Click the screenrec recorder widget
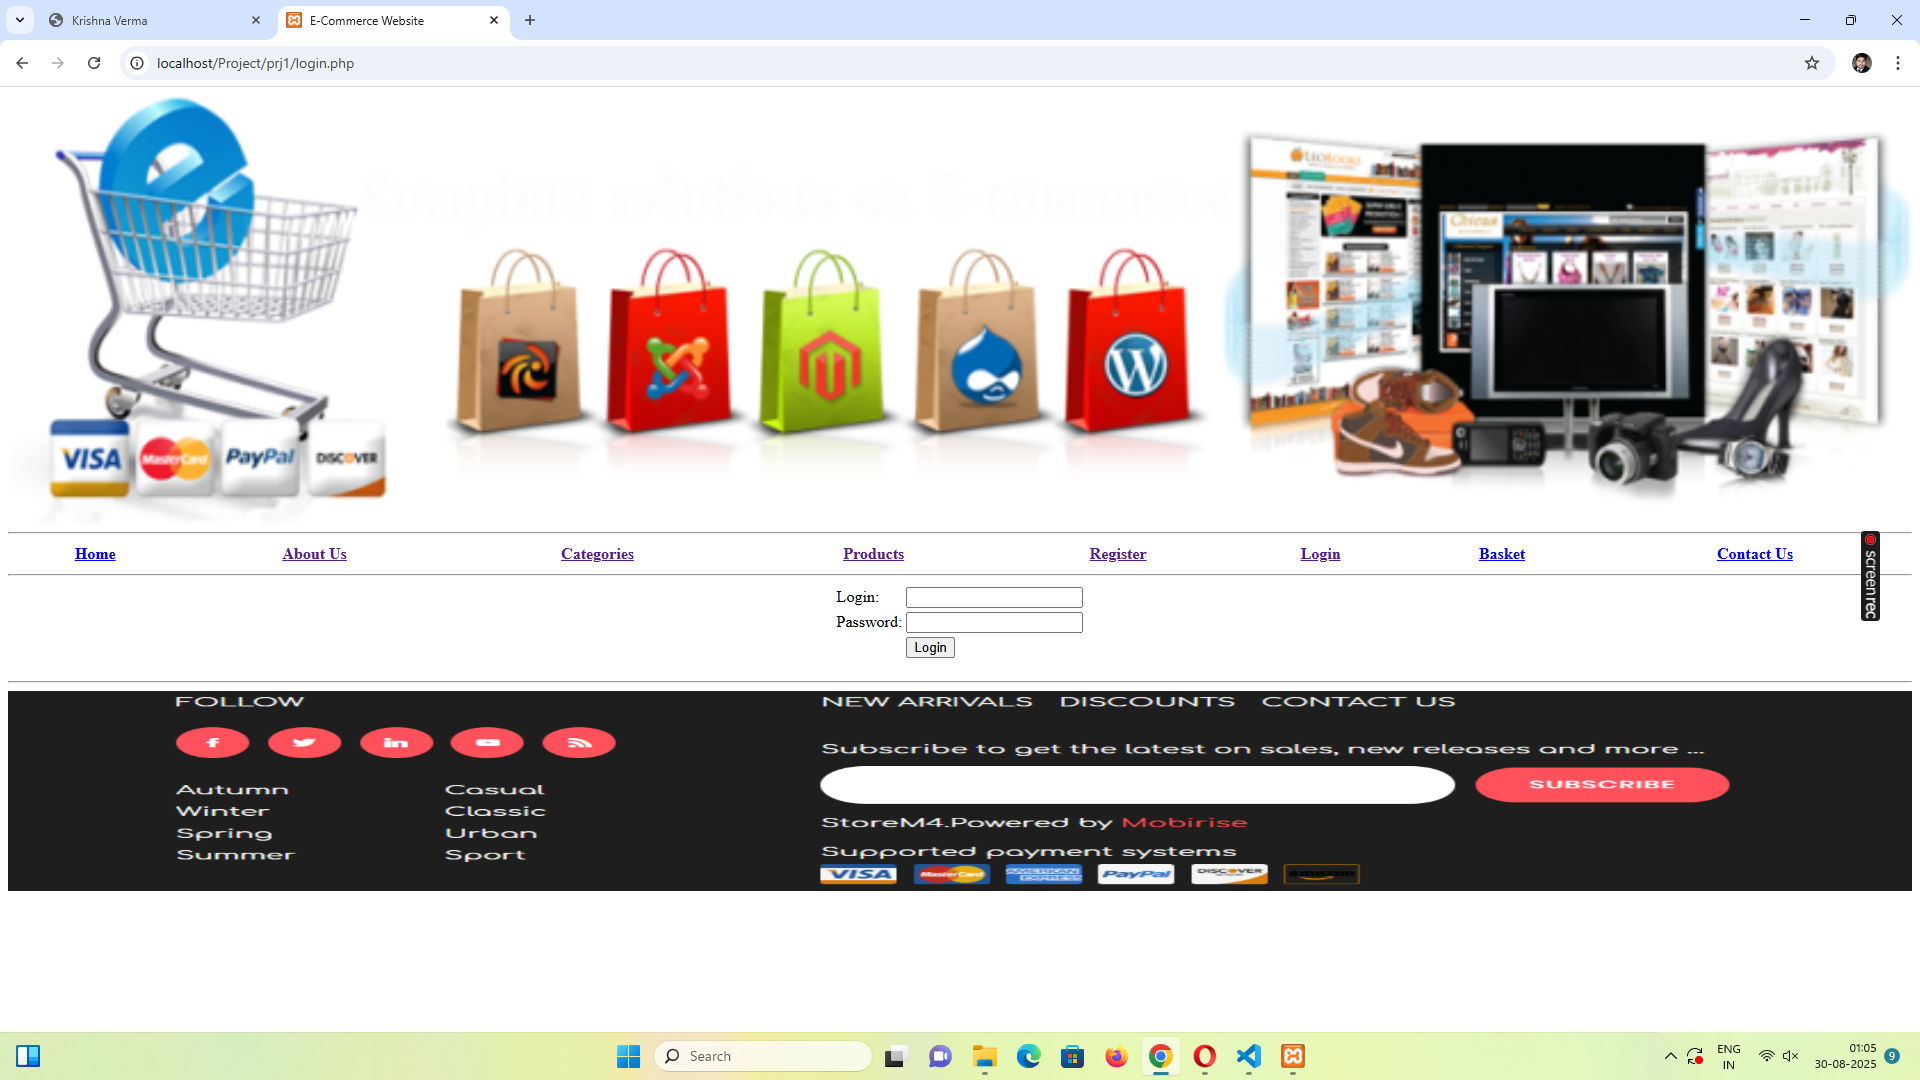The height and width of the screenshot is (1080, 1920). [x=1870, y=576]
